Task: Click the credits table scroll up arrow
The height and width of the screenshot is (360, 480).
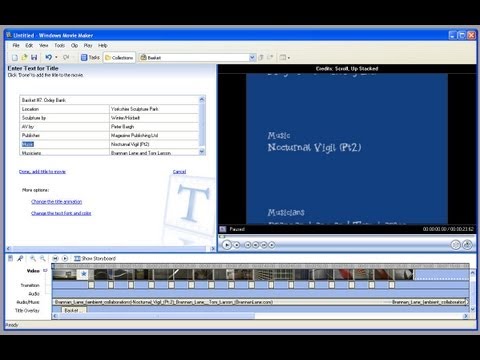Action: coord(202,99)
